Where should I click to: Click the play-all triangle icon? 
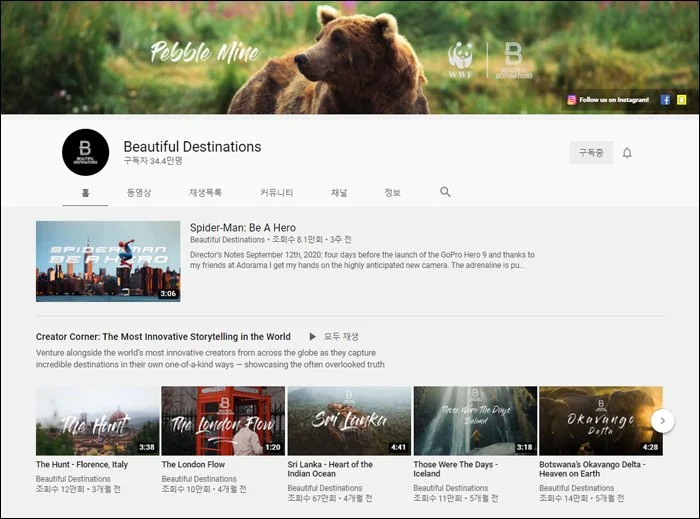(x=312, y=336)
